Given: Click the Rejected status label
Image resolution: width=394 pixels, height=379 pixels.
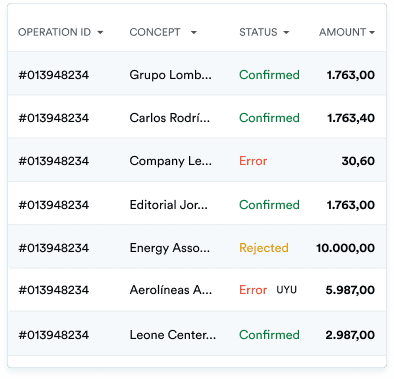Looking at the screenshot, I should [x=264, y=248].
